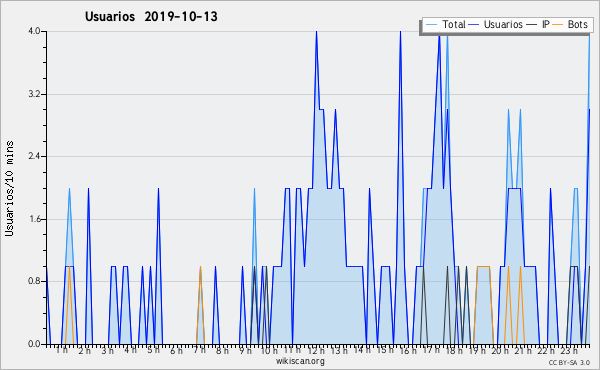Click the '19 h' x-axis label
The height and width of the screenshot is (370, 600).
point(477,350)
